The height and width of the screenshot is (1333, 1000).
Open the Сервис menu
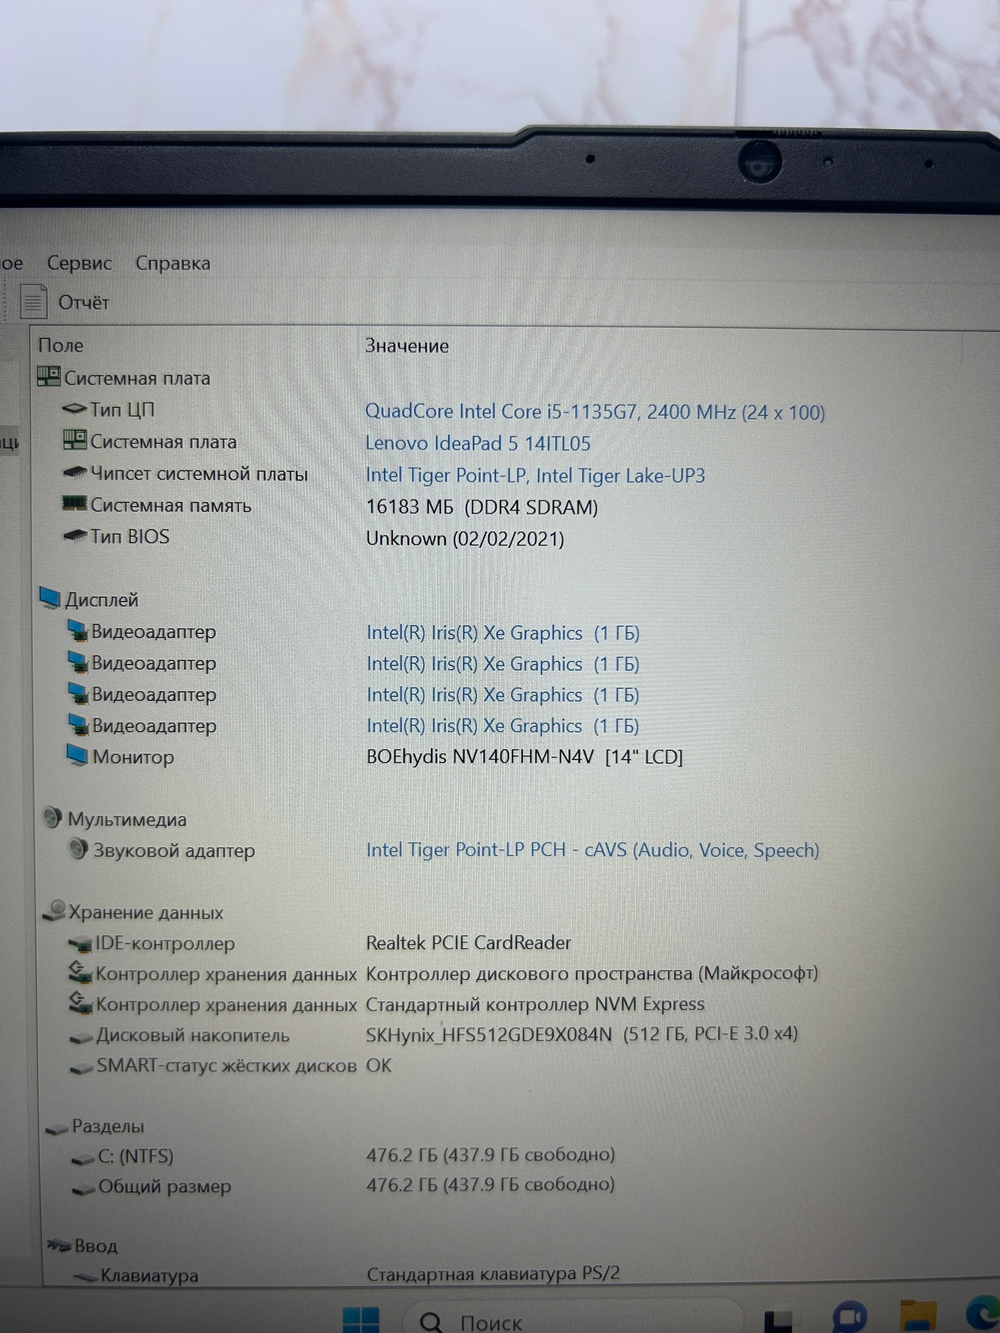click(x=79, y=263)
